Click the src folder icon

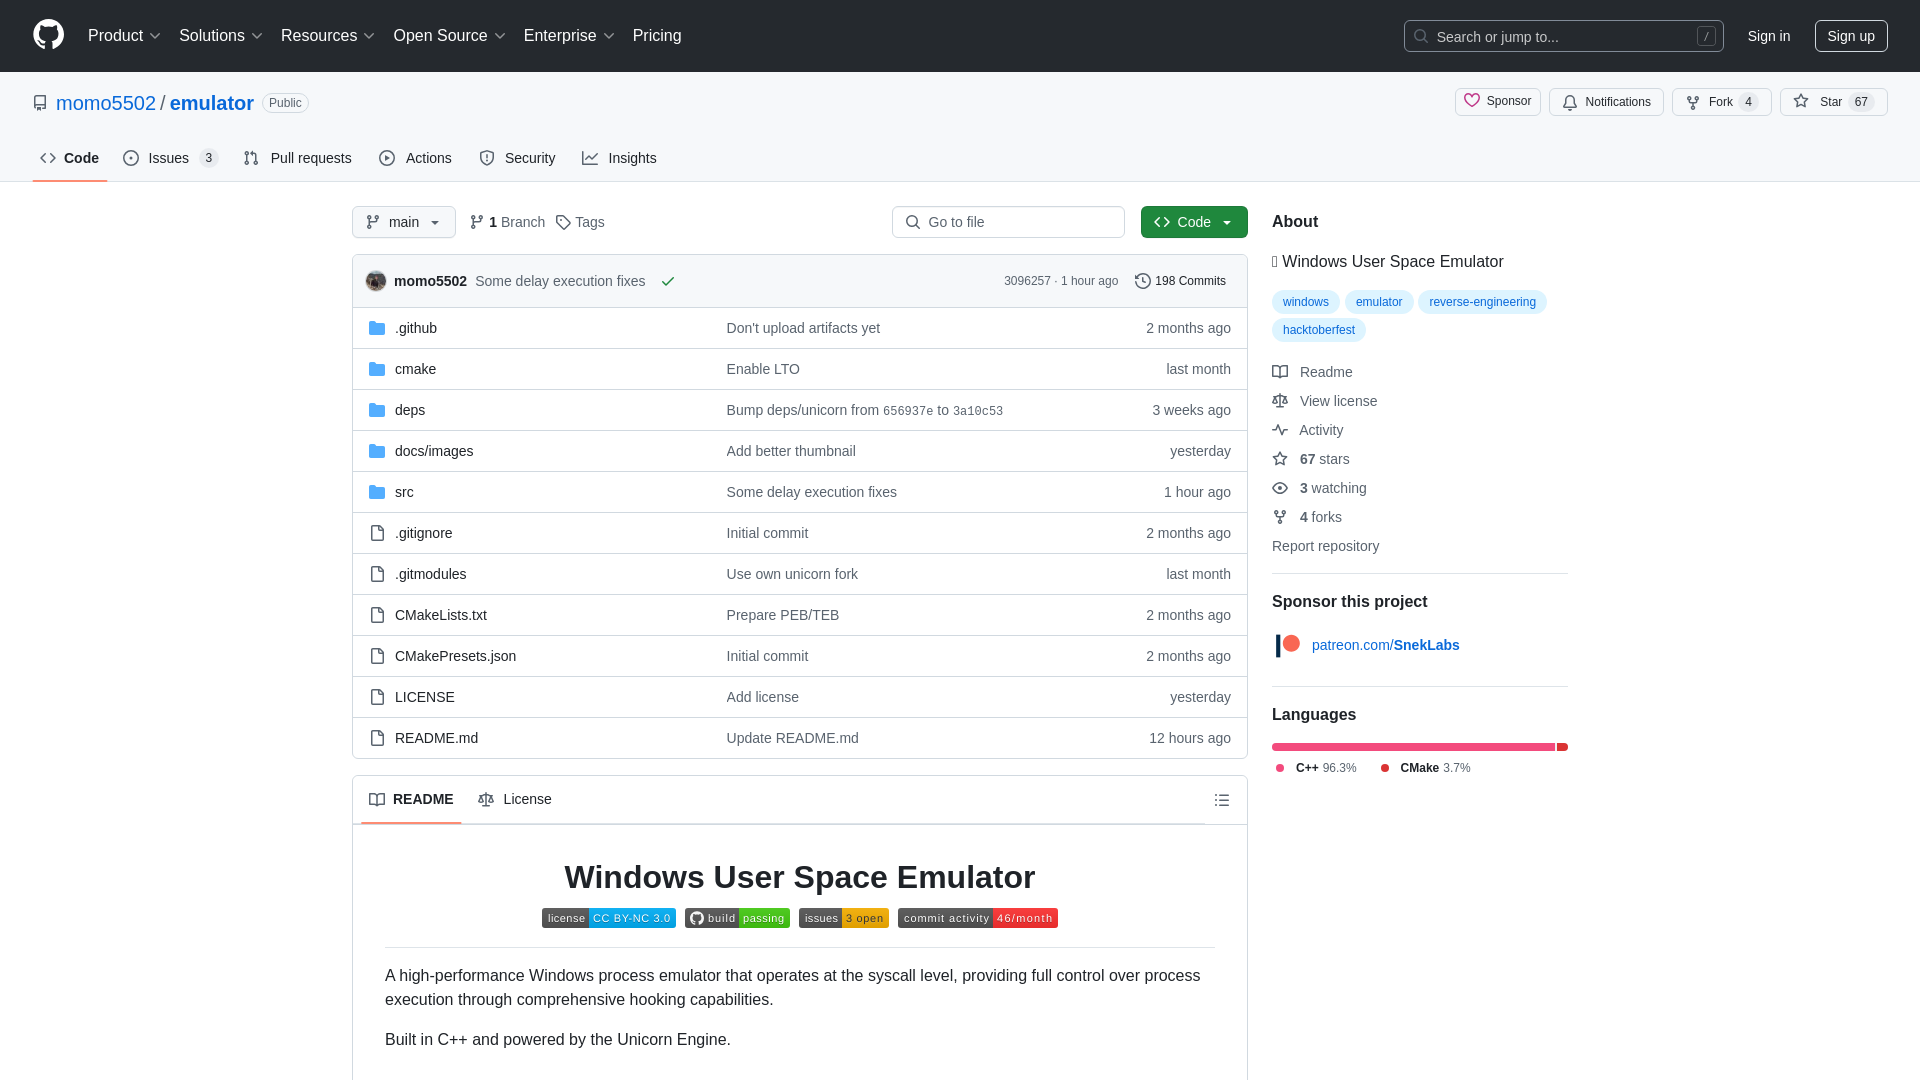coord(377,492)
